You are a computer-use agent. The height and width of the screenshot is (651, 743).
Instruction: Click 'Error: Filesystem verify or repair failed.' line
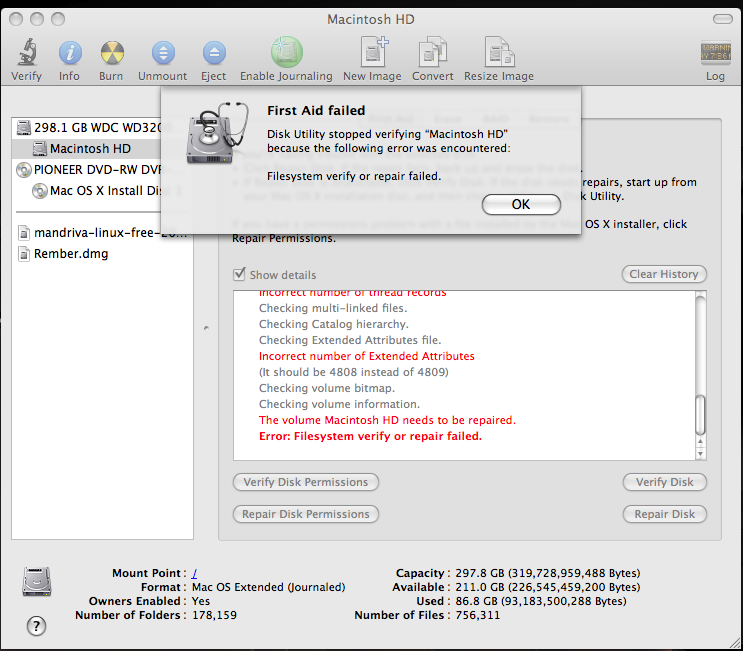tap(371, 436)
